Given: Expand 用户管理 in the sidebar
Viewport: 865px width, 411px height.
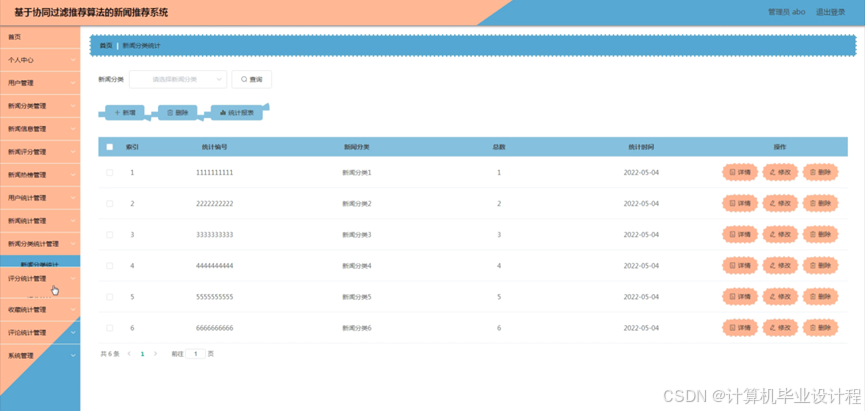Looking at the screenshot, I should coord(40,83).
